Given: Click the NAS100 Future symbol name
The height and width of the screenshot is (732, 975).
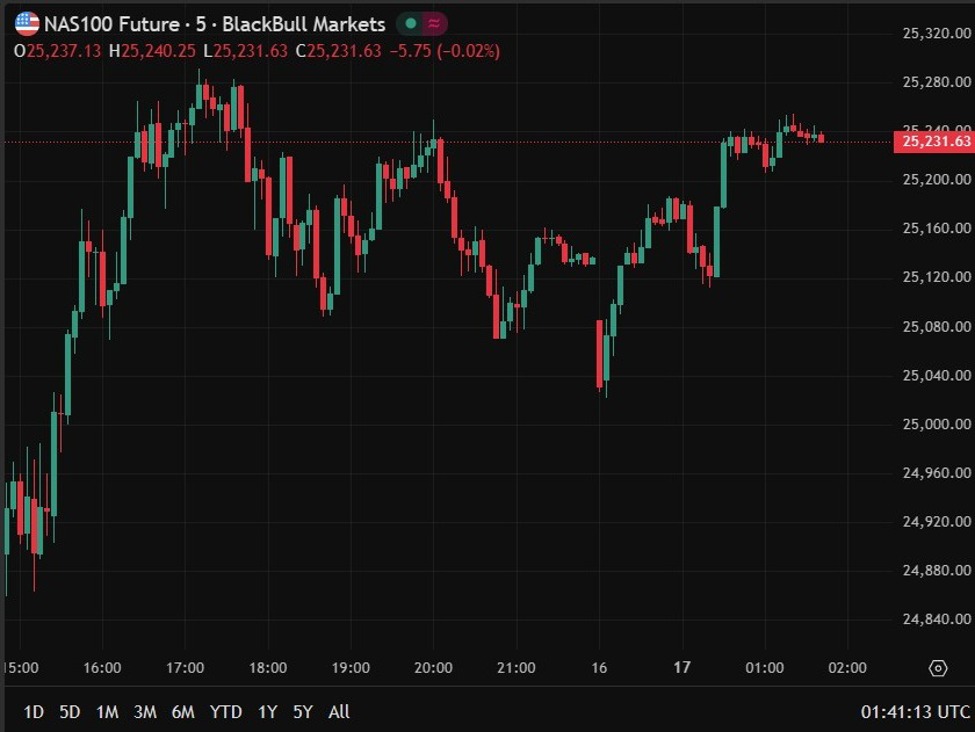Looking at the screenshot, I should point(113,24).
